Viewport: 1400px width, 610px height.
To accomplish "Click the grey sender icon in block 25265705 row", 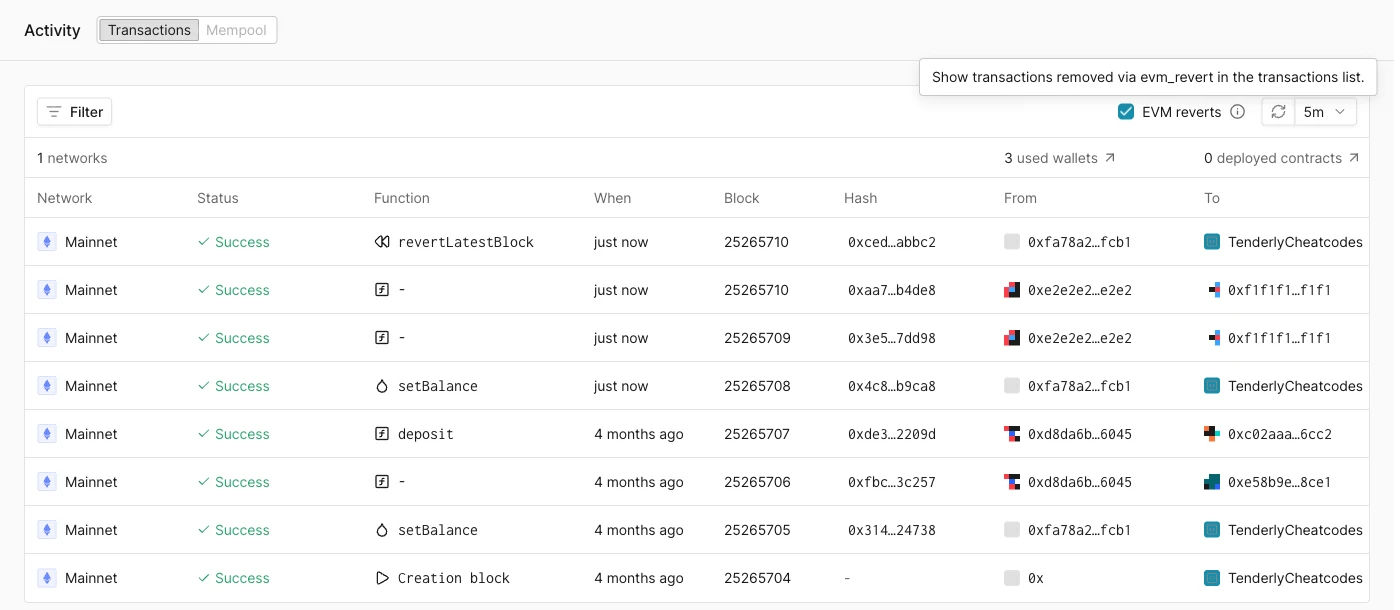I will tap(1012, 530).
